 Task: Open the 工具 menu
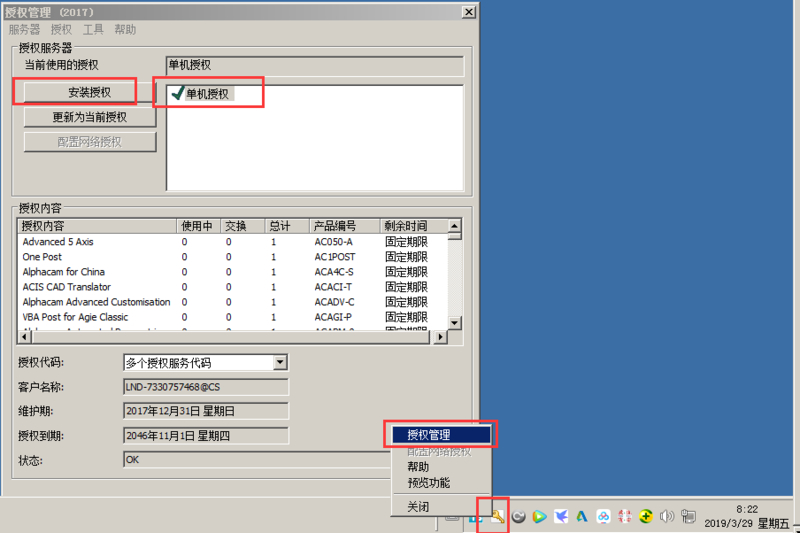coord(92,30)
